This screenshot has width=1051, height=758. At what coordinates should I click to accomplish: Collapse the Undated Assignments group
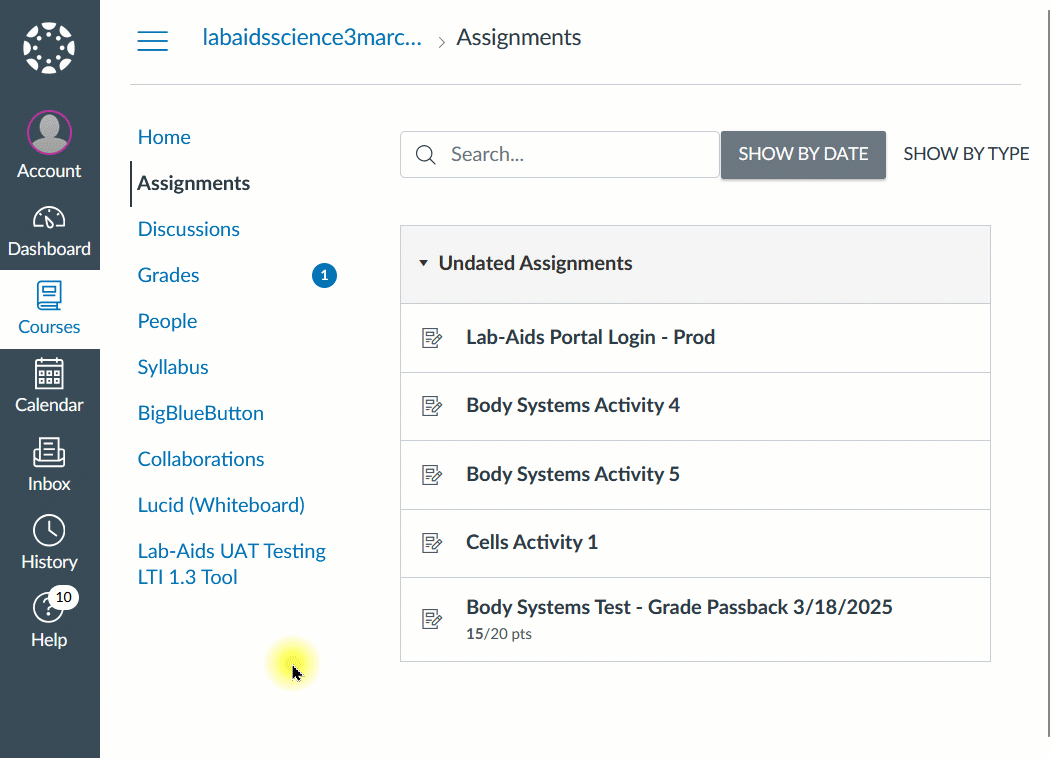[423, 264]
